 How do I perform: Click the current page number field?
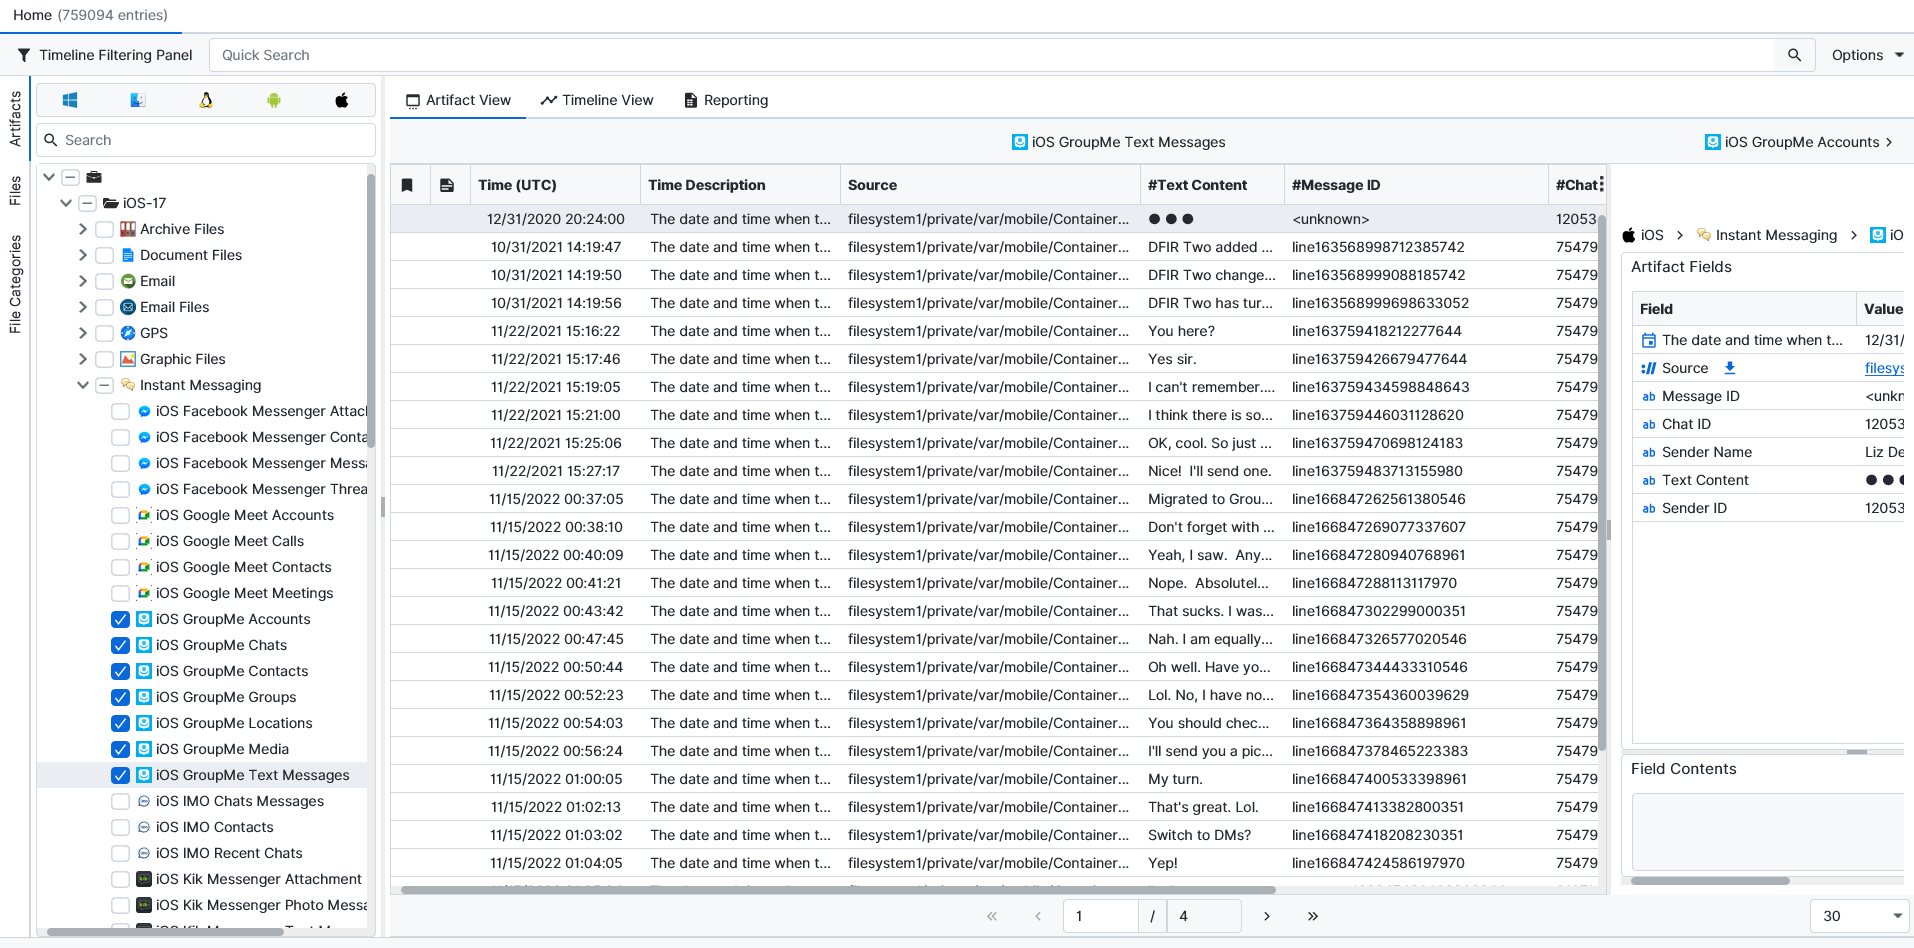click(1101, 916)
